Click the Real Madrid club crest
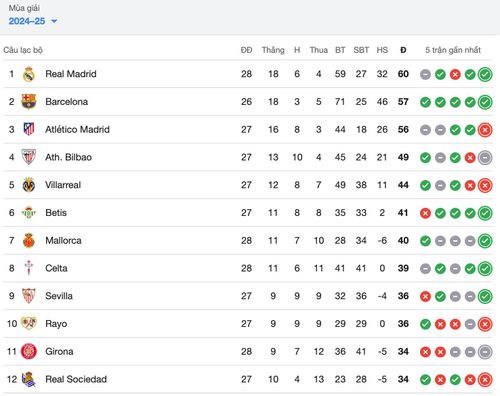 29,74
